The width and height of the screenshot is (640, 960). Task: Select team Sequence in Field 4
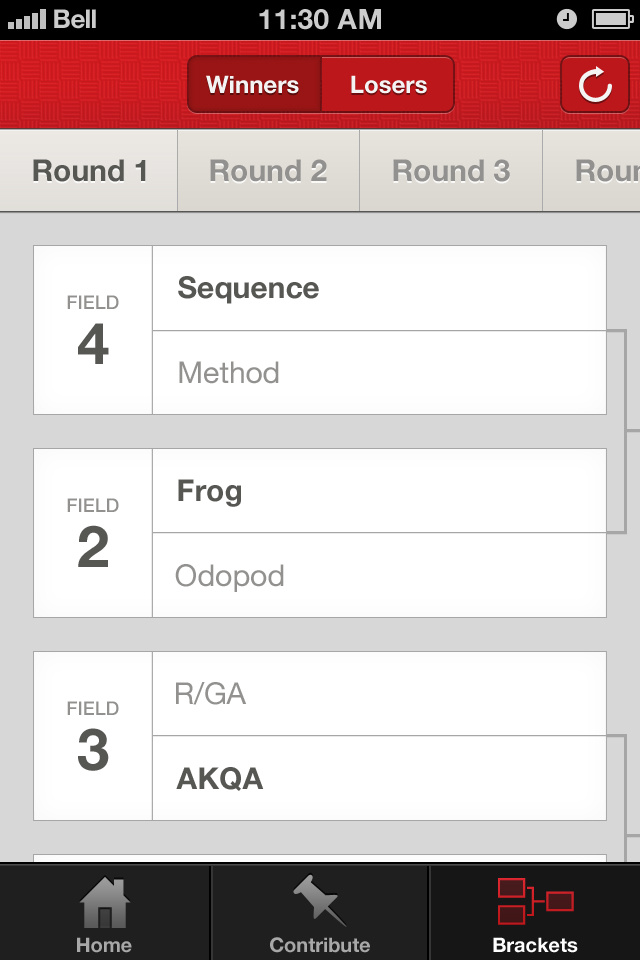pos(379,288)
